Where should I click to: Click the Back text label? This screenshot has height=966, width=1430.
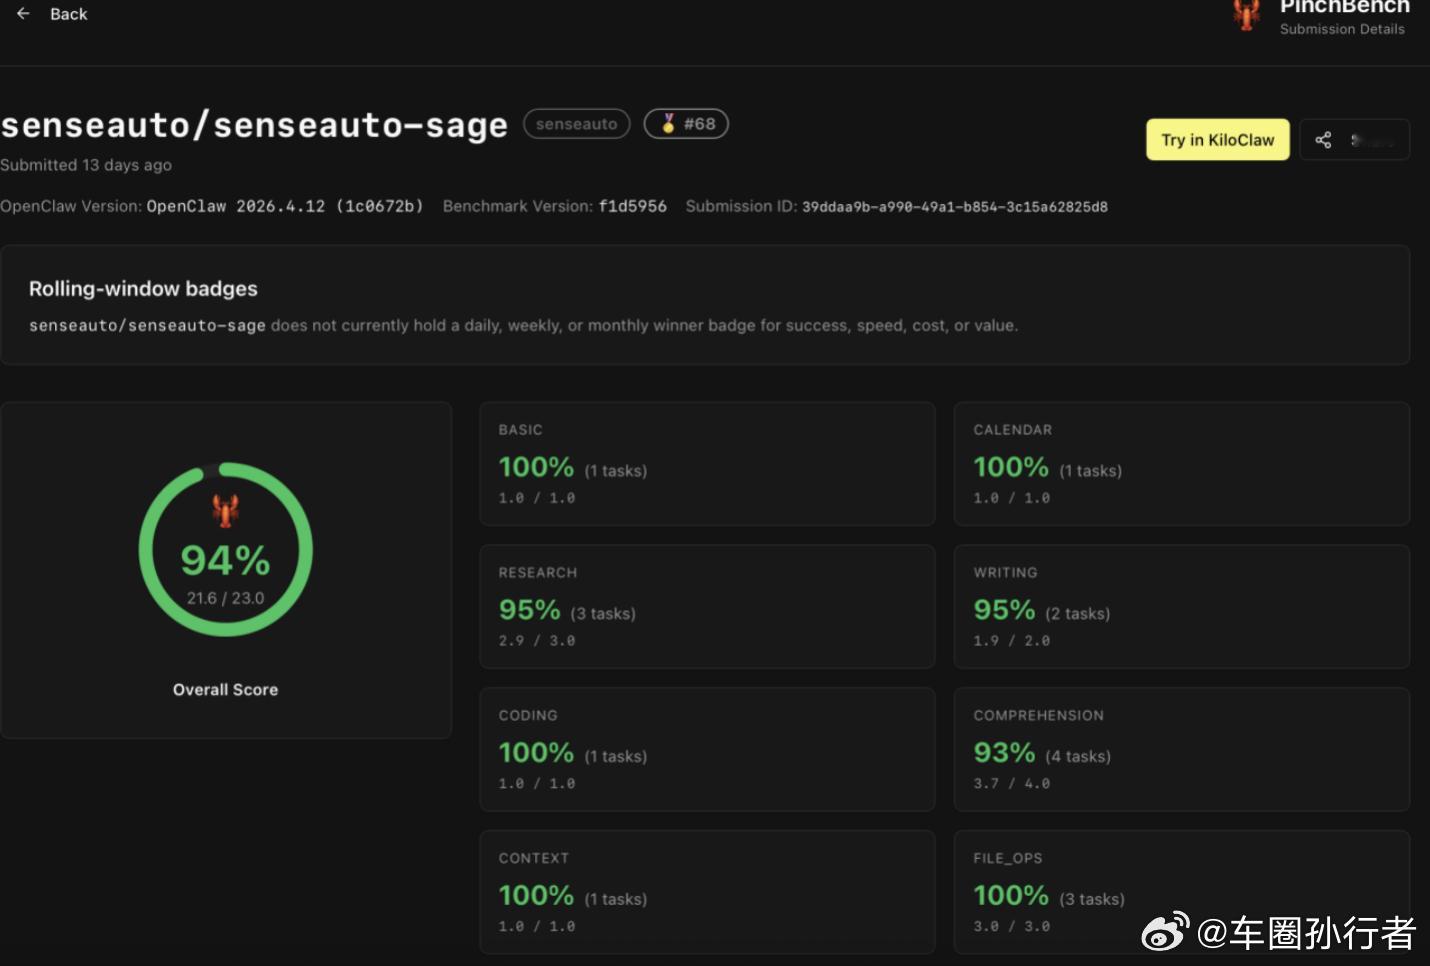(68, 13)
